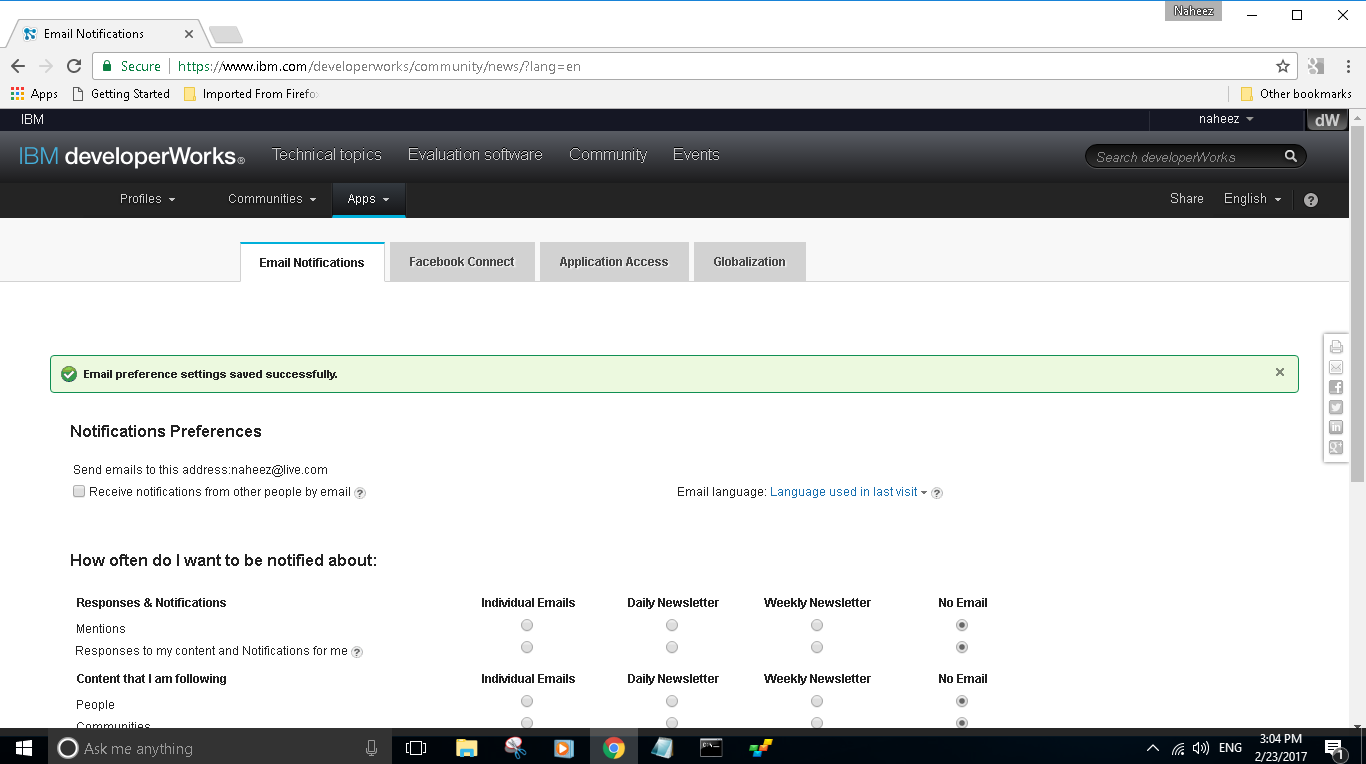The width and height of the screenshot is (1366, 764).
Task: Open Evaluation software menu
Action: (x=475, y=155)
